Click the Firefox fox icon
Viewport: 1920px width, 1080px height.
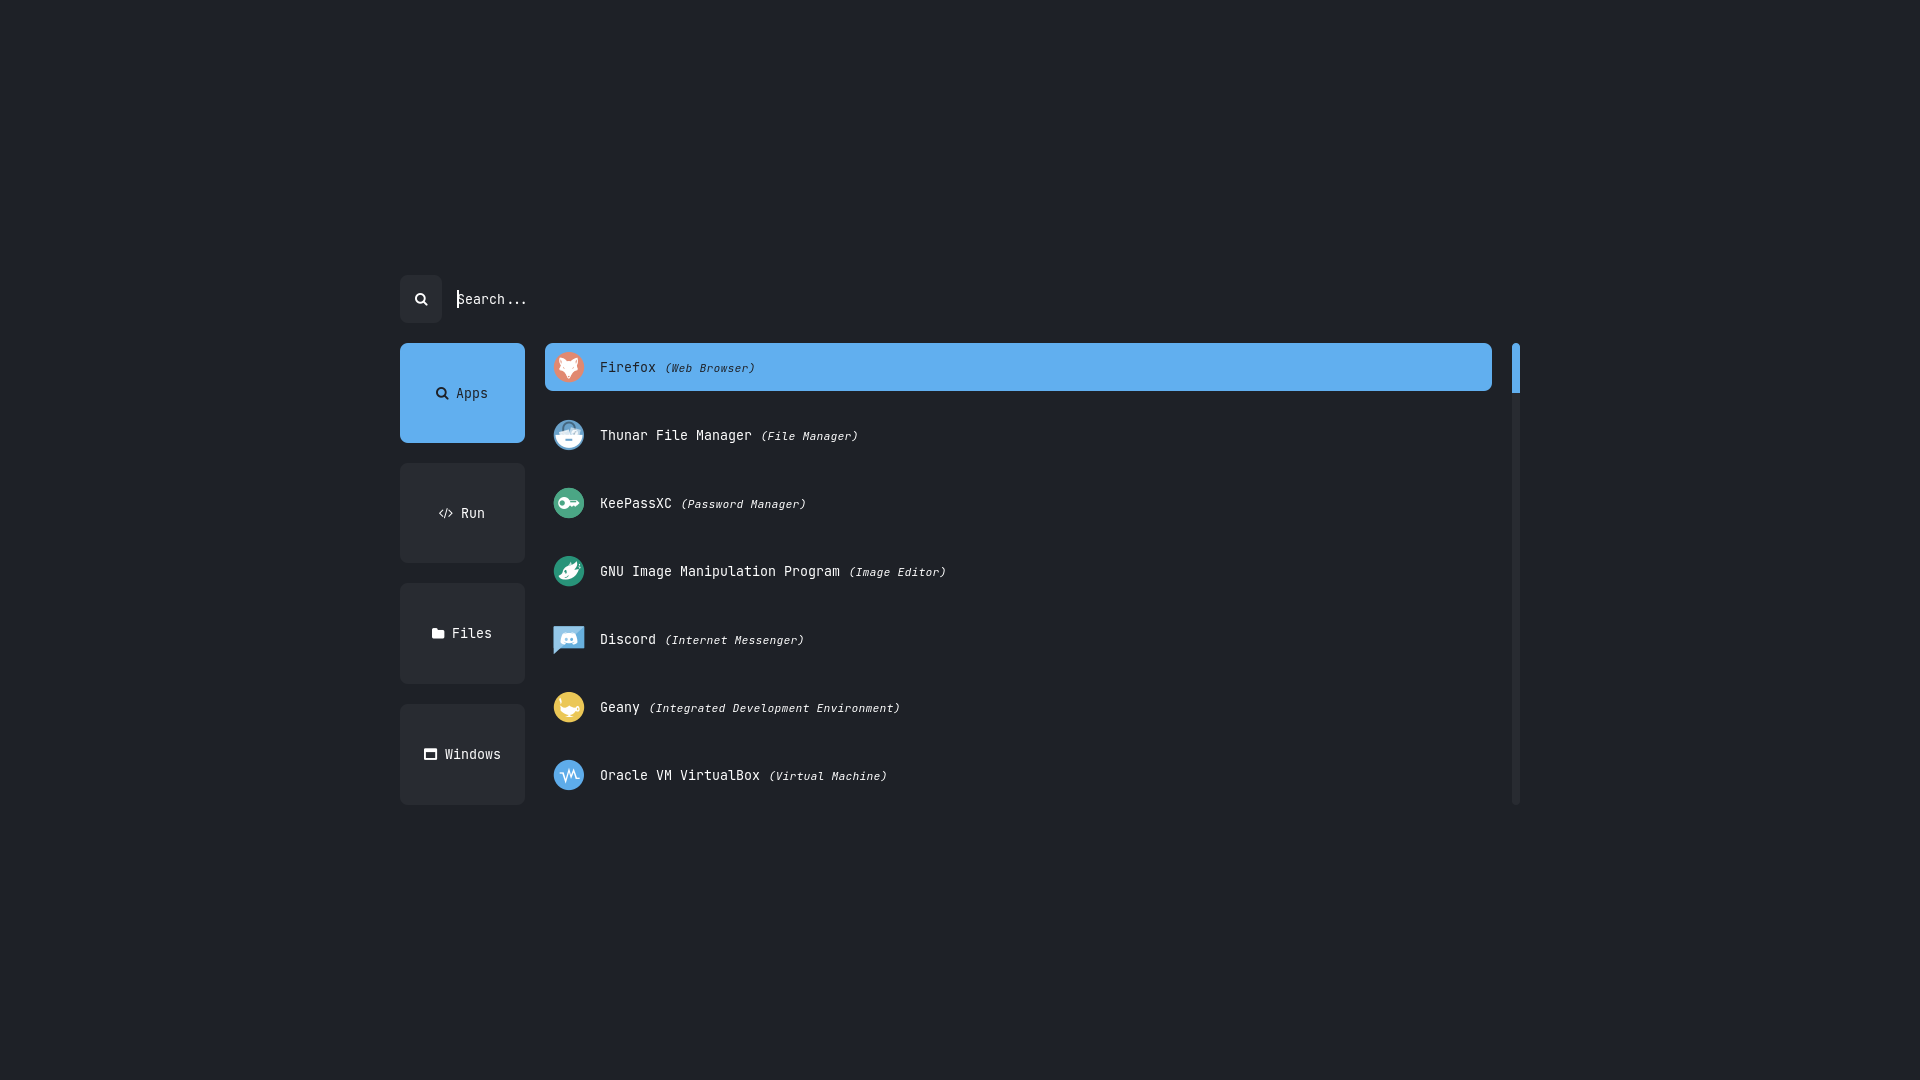point(569,367)
